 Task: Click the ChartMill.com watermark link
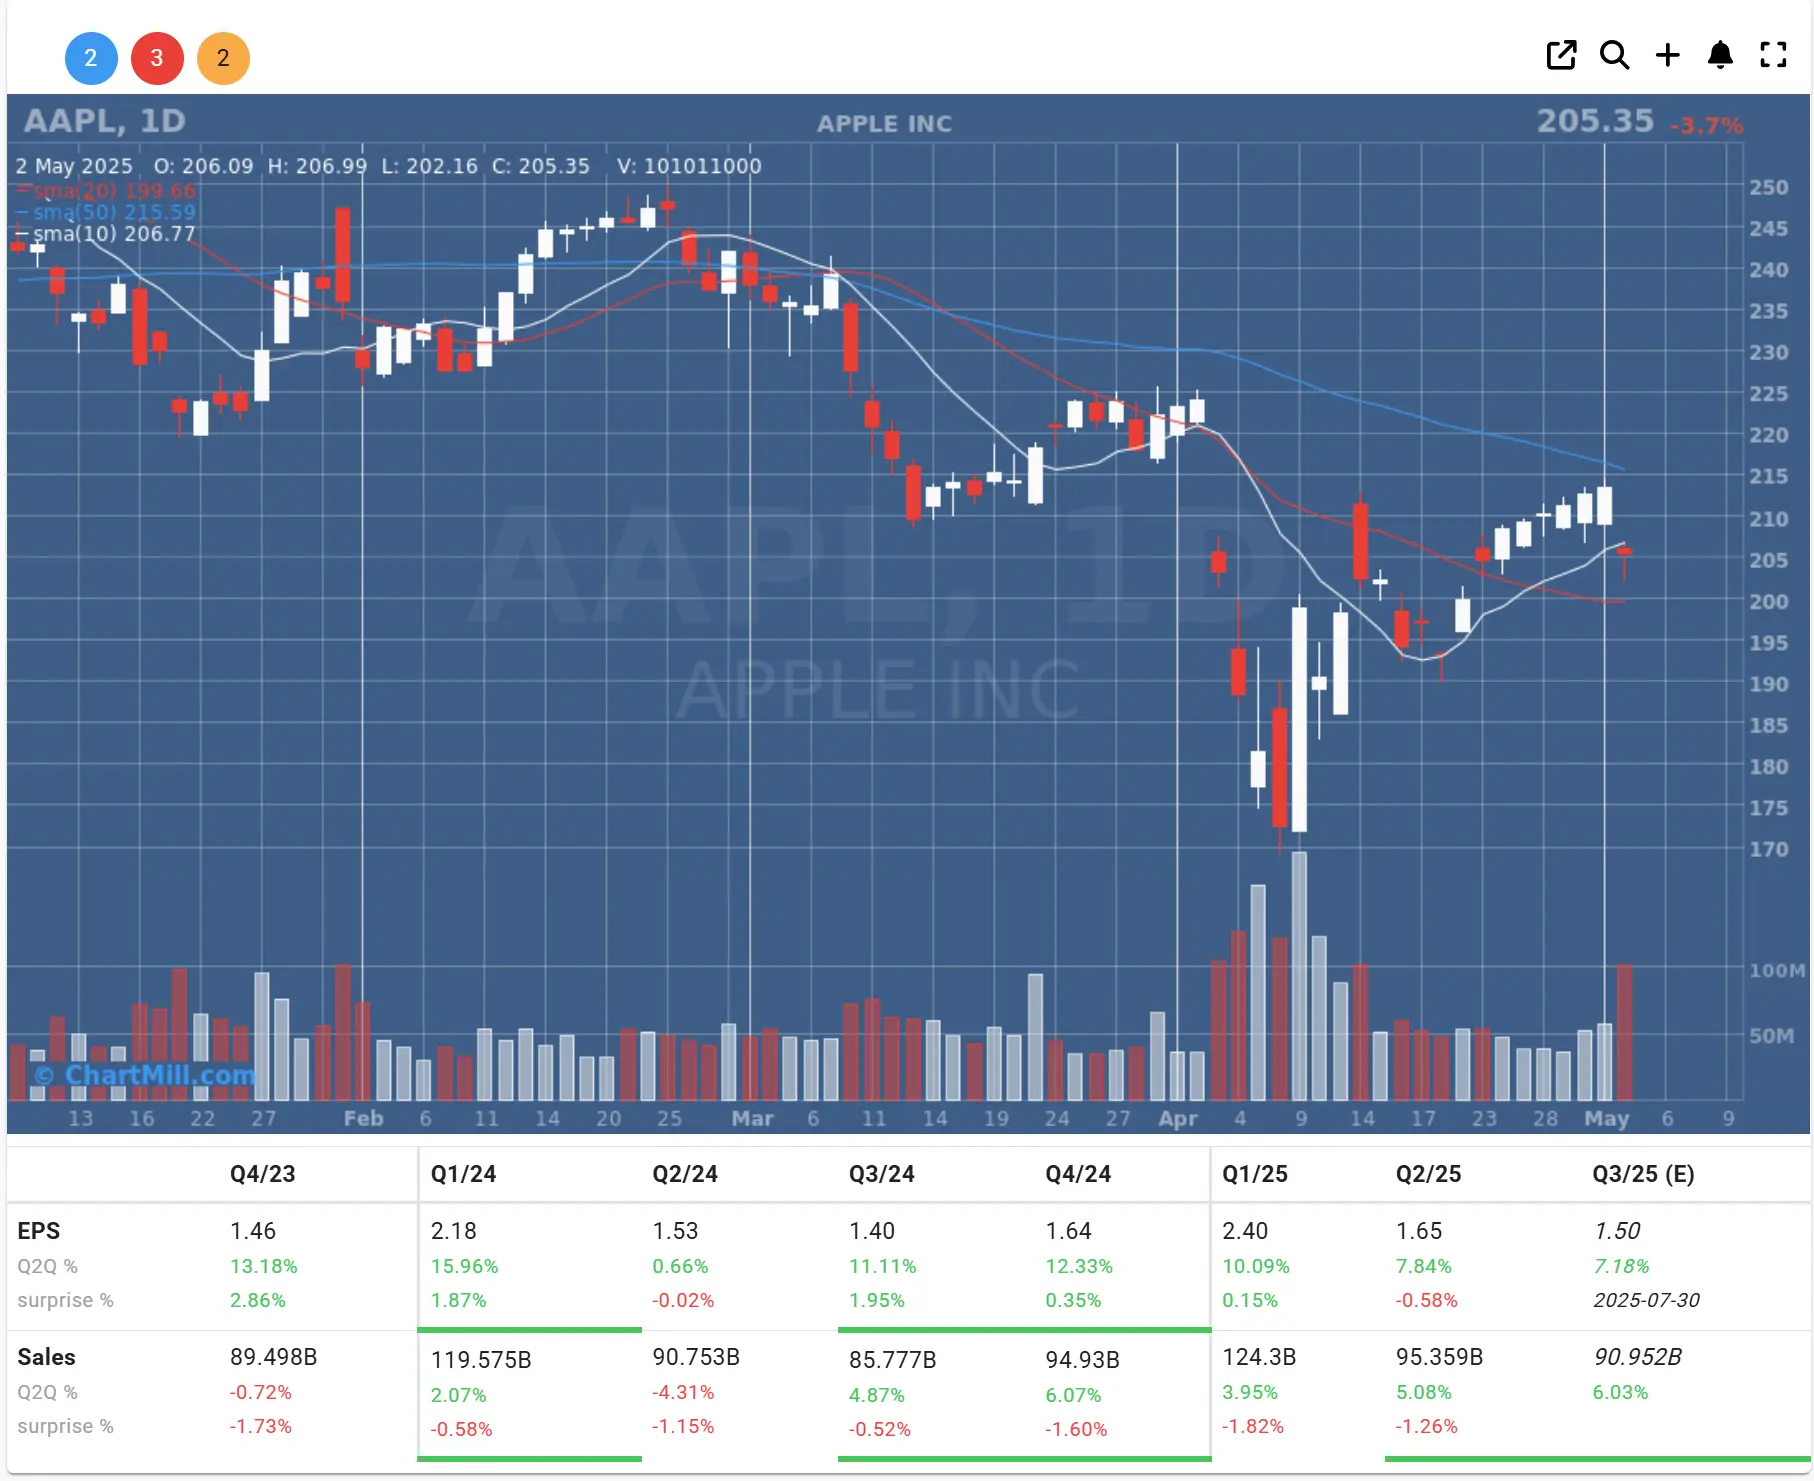146,1075
